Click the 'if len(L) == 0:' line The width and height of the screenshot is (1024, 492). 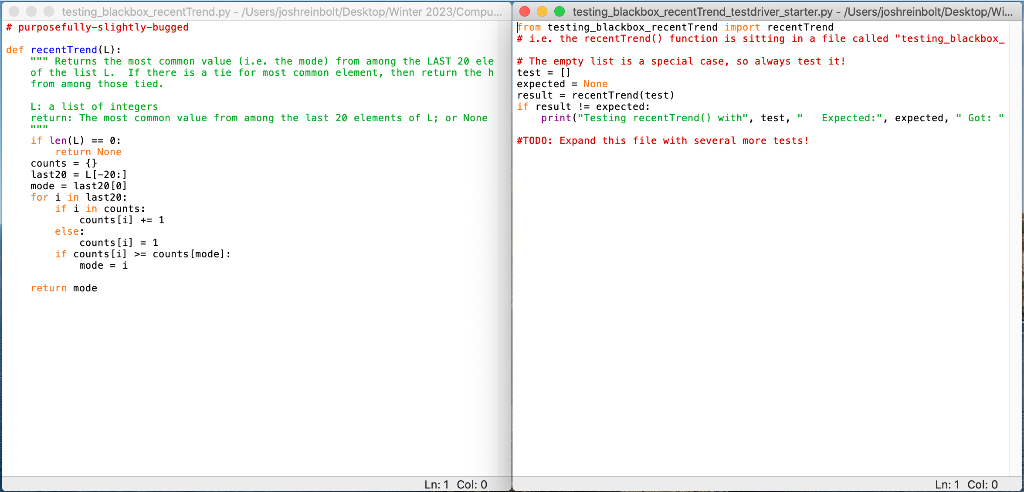pyautogui.click(x=76, y=140)
